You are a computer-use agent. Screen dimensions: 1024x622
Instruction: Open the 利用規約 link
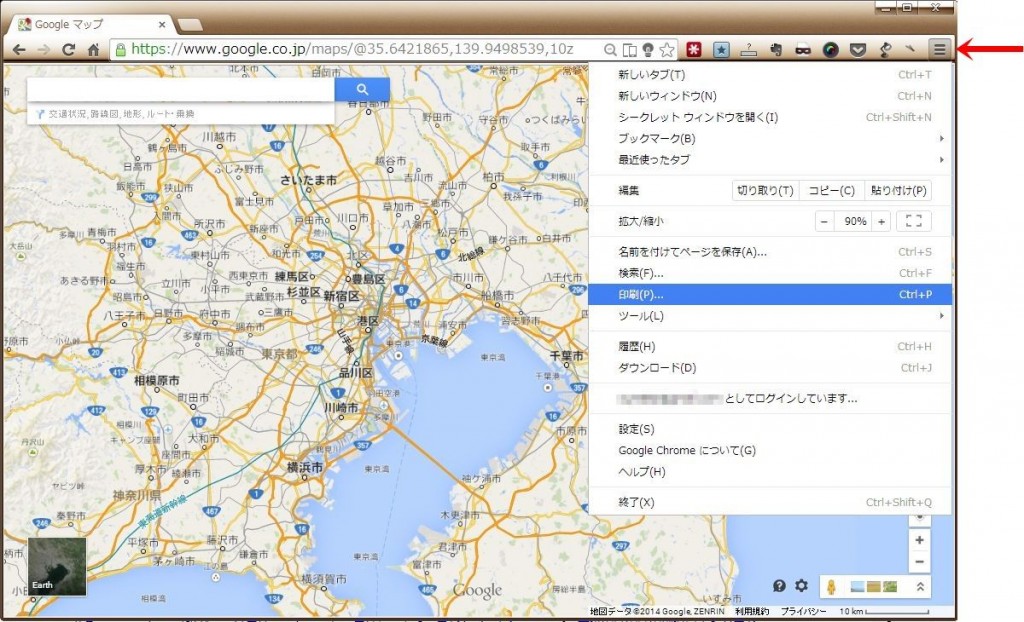tap(752, 612)
